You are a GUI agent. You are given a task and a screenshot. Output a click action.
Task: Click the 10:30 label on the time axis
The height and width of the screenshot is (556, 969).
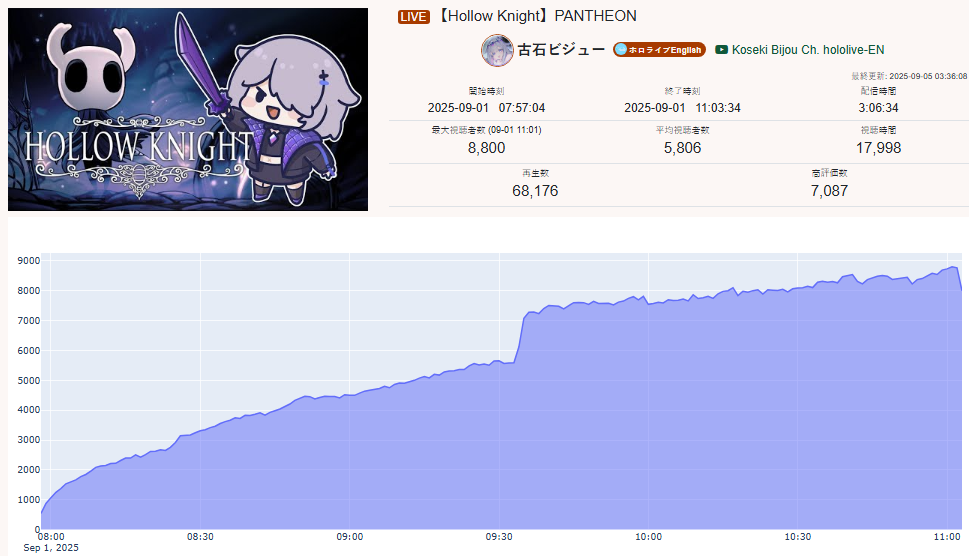coord(798,537)
